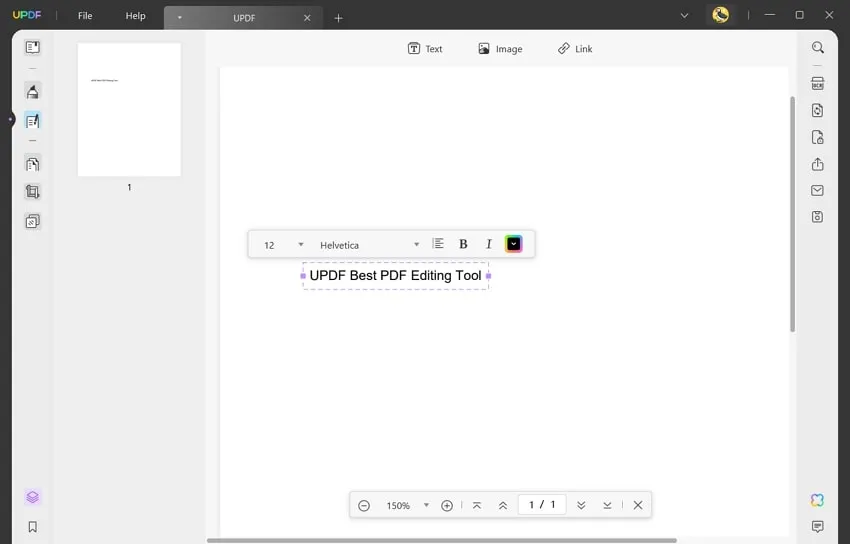Expand the collapsed left panel handle
850x544 pixels.
tap(11, 119)
